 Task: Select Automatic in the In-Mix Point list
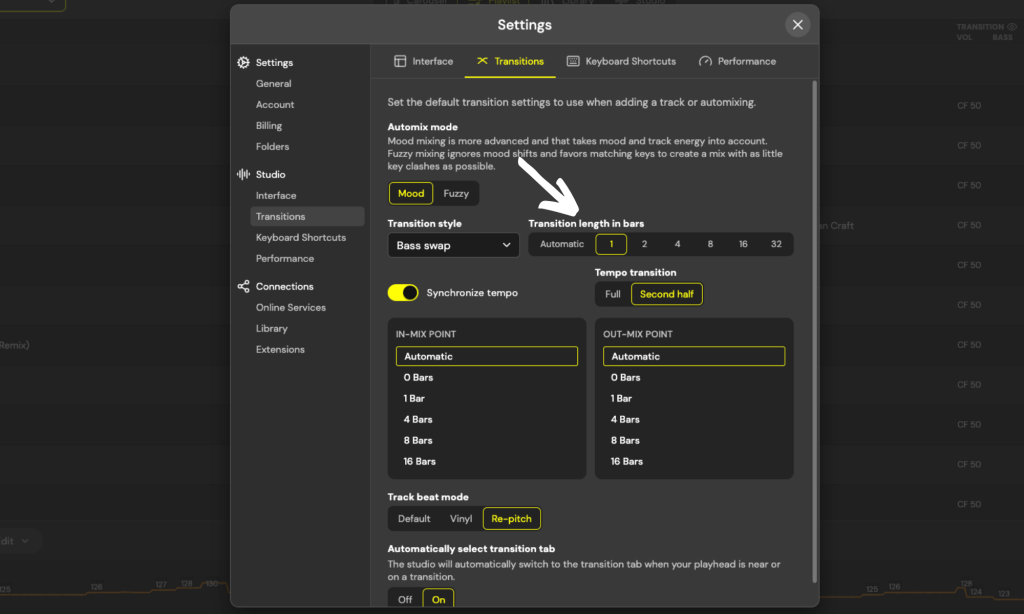point(486,356)
